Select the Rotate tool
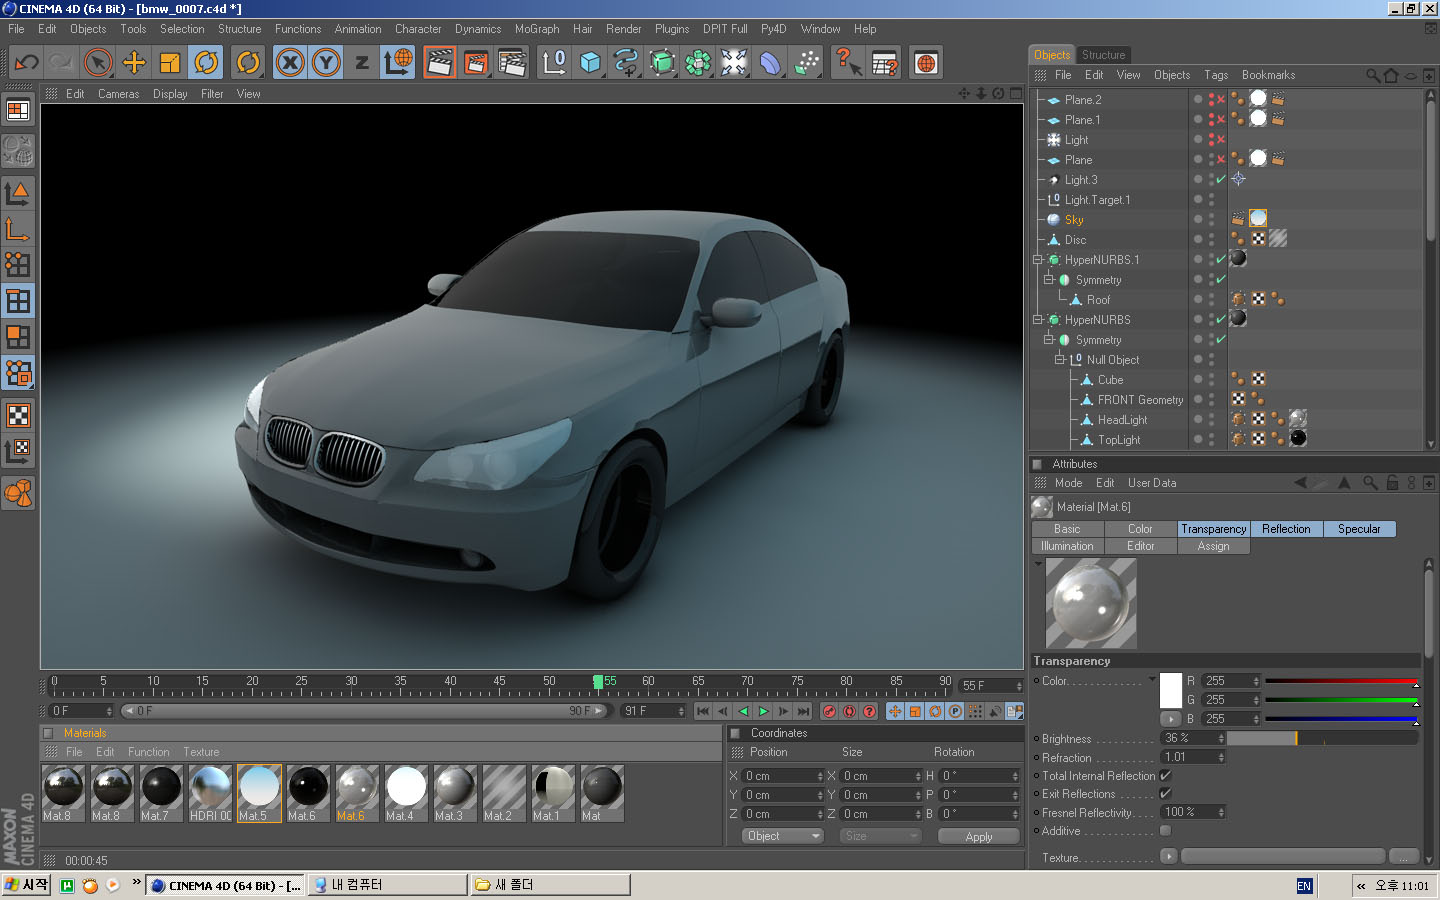The height and width of the screenshot is (900, 1440). pos(206,62)
